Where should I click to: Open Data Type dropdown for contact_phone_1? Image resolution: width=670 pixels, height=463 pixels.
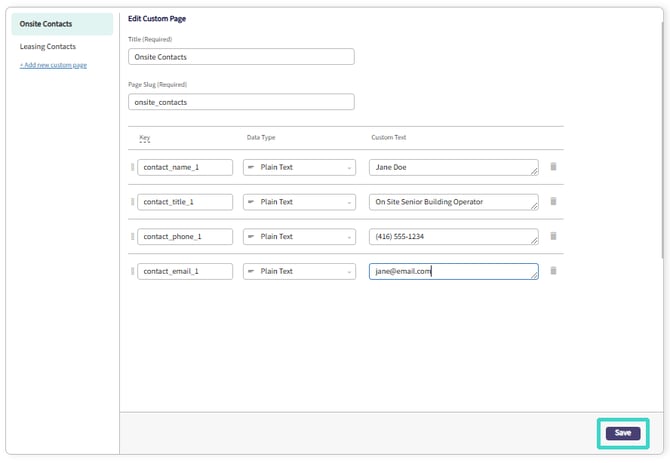299,237
